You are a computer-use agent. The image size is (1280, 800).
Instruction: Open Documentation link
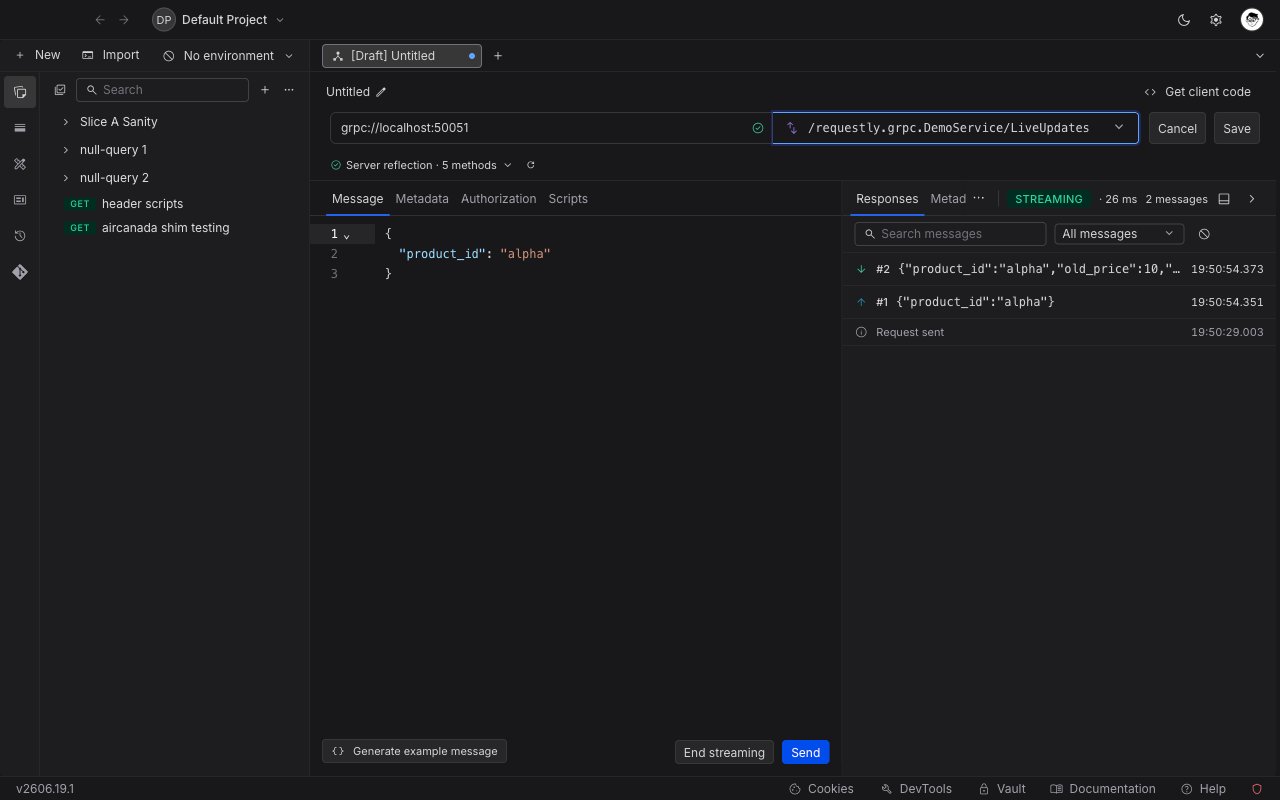pyautogui.click(x=1102, y=789)
